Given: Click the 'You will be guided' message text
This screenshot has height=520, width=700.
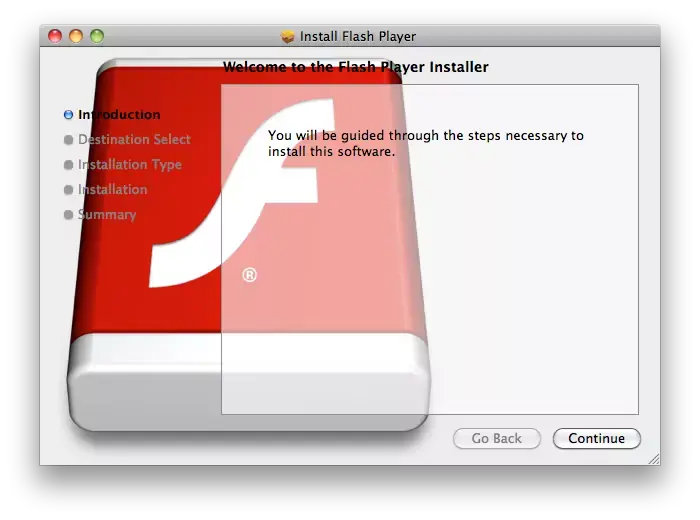Looking at the screenshot, I should click(425, 143).
